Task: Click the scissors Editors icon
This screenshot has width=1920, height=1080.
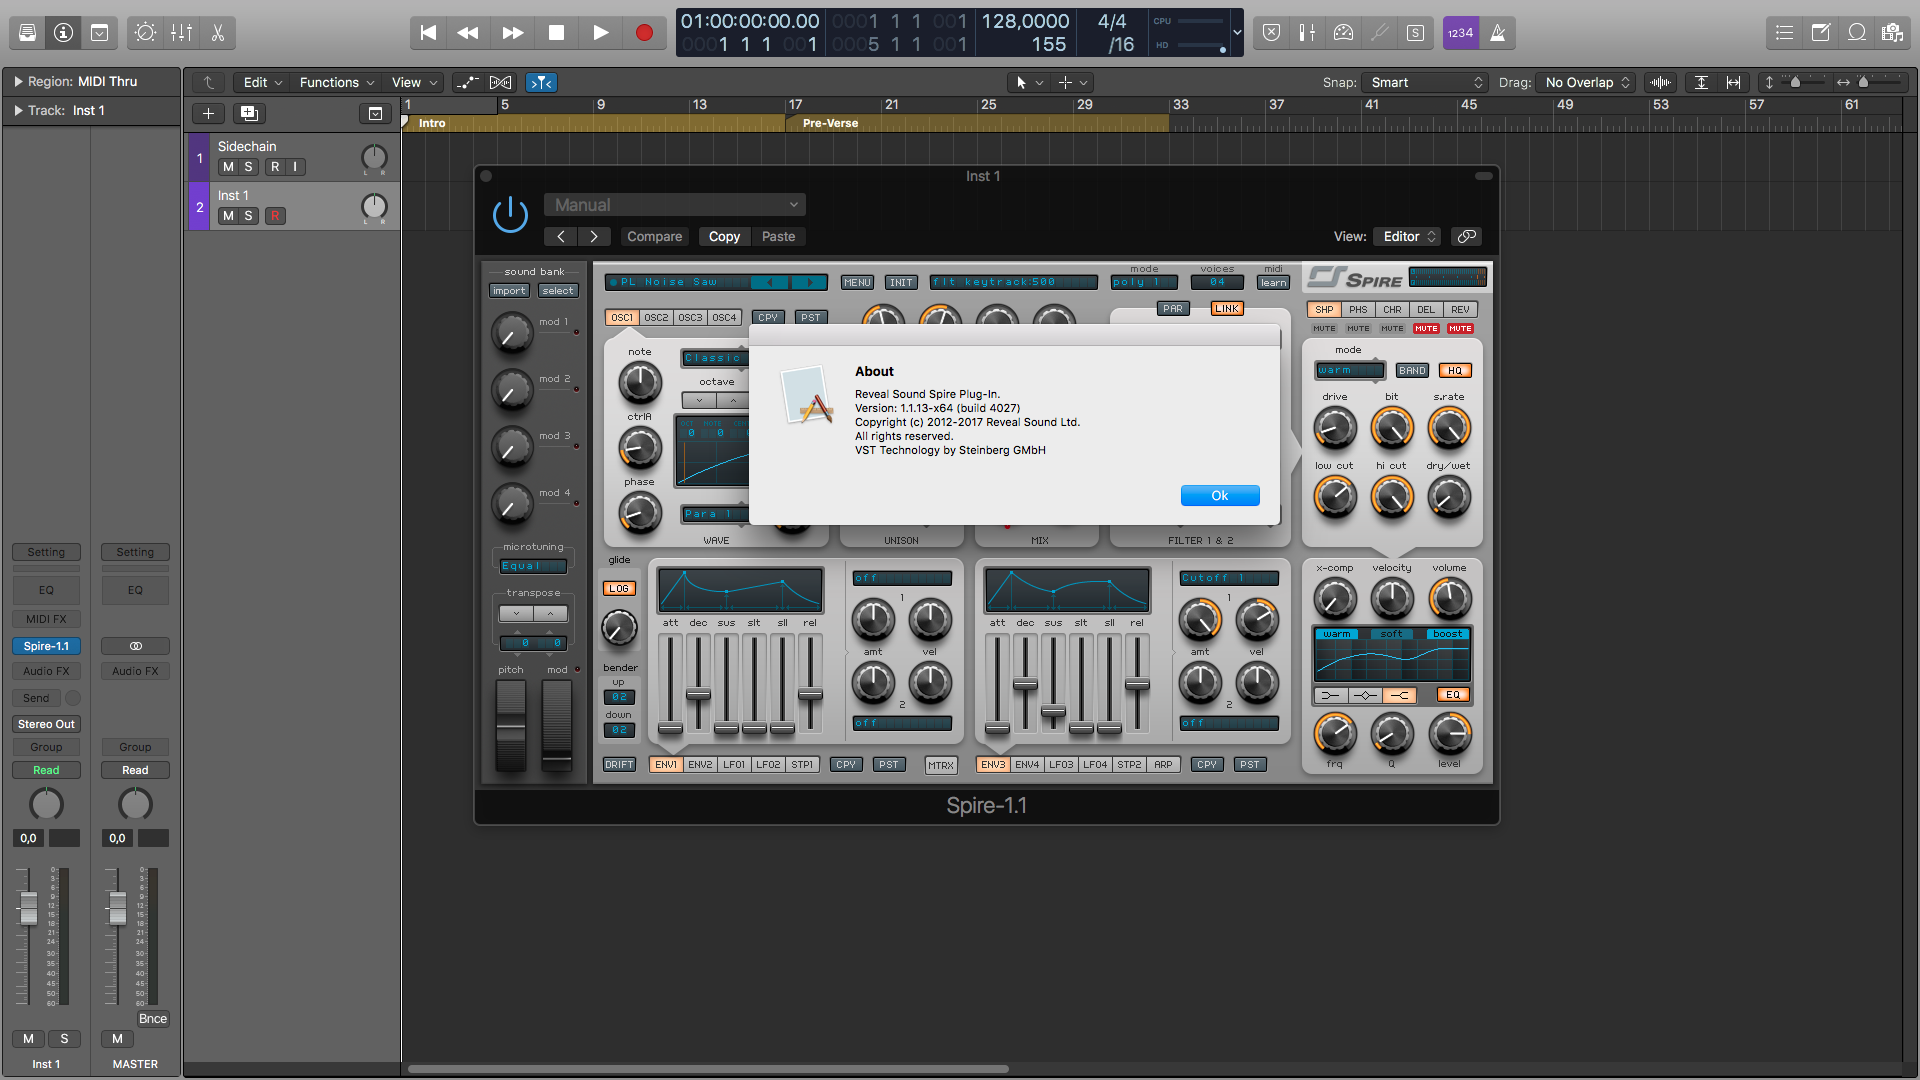Action: tap(217, 33)
